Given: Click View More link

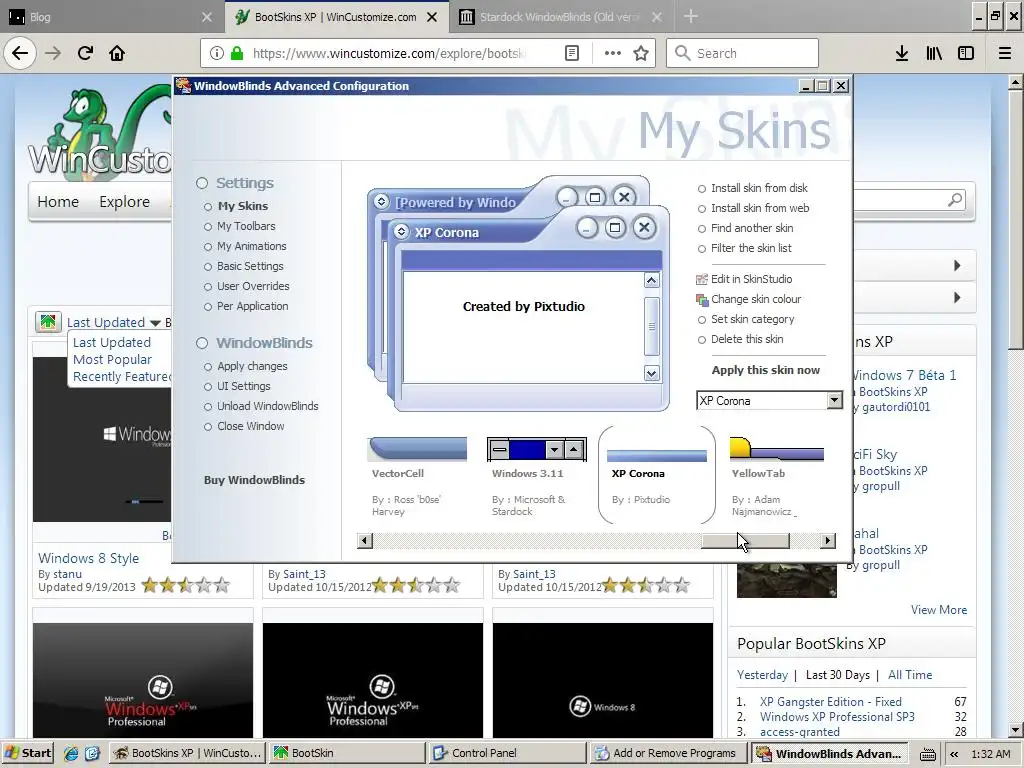Looking at the screenshot, I should 938,610.
